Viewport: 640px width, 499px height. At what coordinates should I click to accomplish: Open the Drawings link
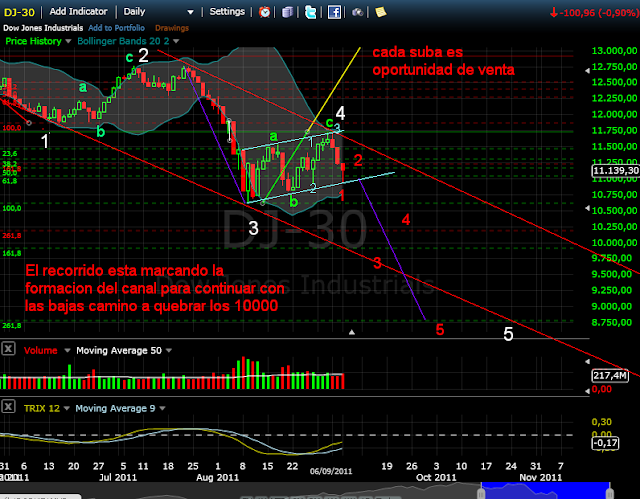point(172,28)
